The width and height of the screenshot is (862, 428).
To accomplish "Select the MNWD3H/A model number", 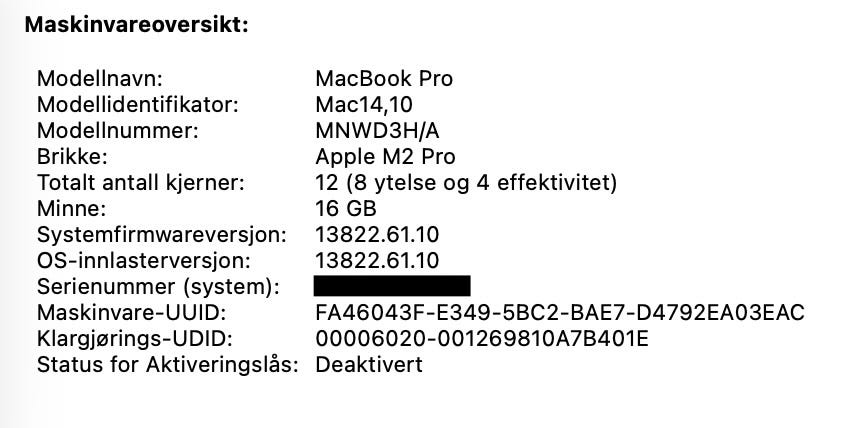I will 377,131.
